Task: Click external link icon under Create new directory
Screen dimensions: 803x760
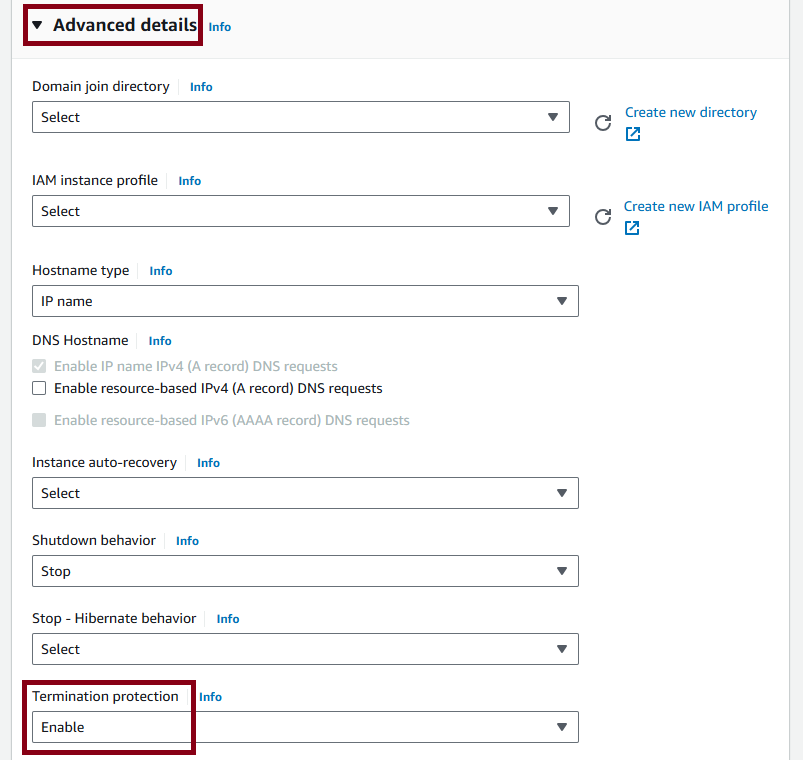Action: click(633, 134)
